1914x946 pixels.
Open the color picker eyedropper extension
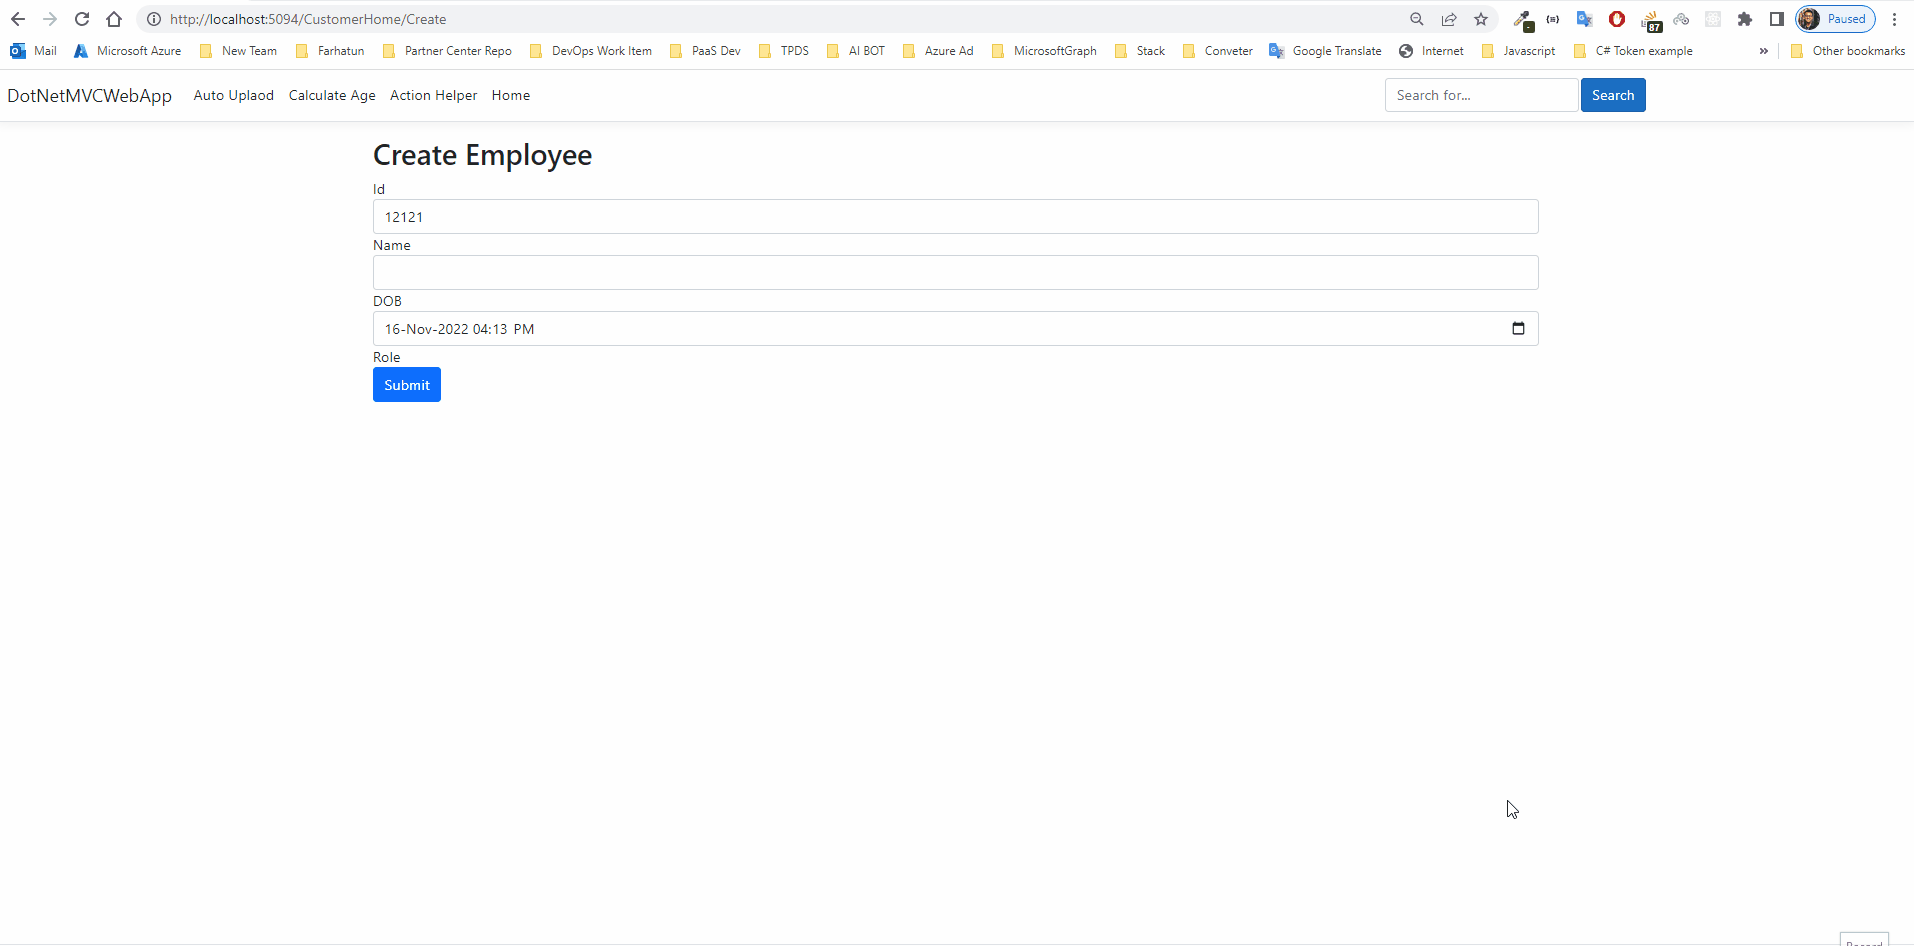[1523, 19]
